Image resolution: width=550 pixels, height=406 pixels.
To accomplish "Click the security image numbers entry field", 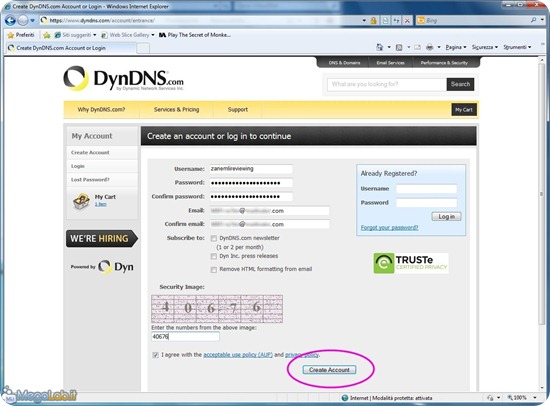I will pos(185,337).
